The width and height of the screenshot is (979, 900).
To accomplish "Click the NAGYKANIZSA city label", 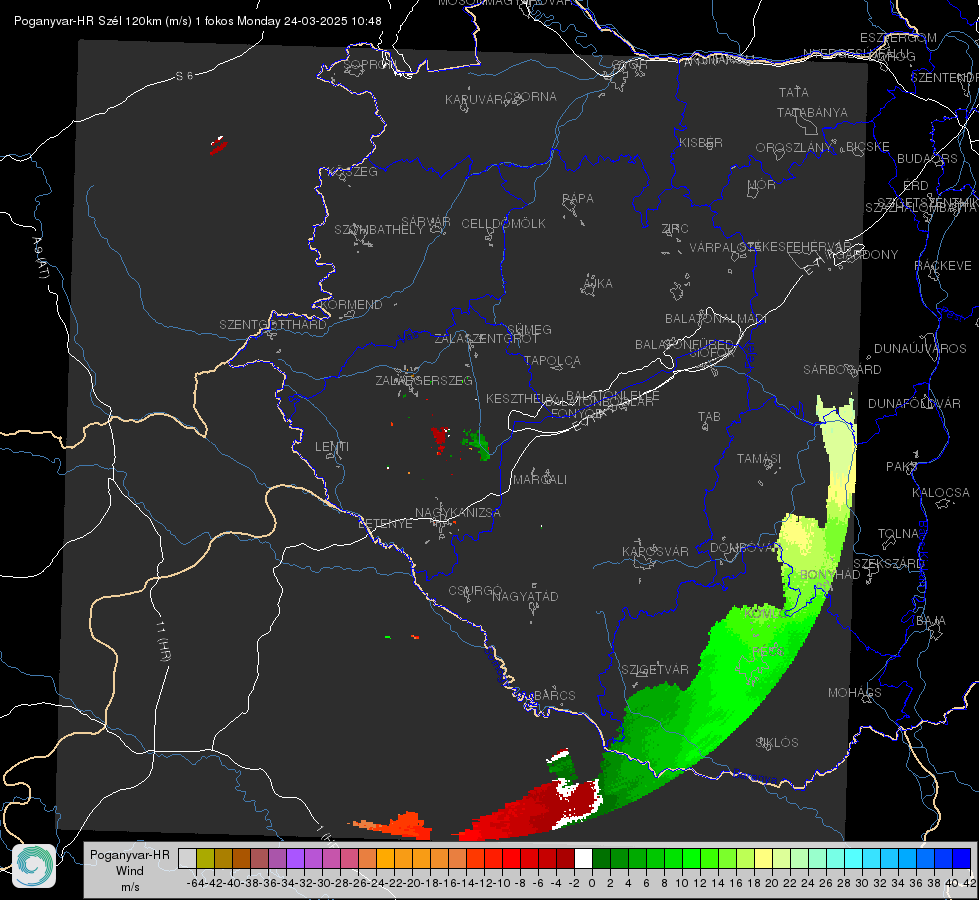I will click(x=458, y=513).
